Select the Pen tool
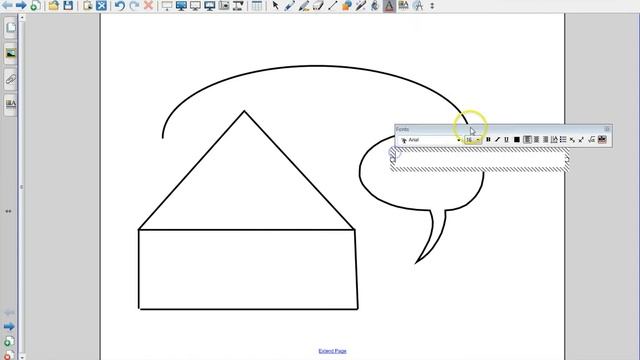The height and width of the screenshot is (360, 640). [289, 5]
